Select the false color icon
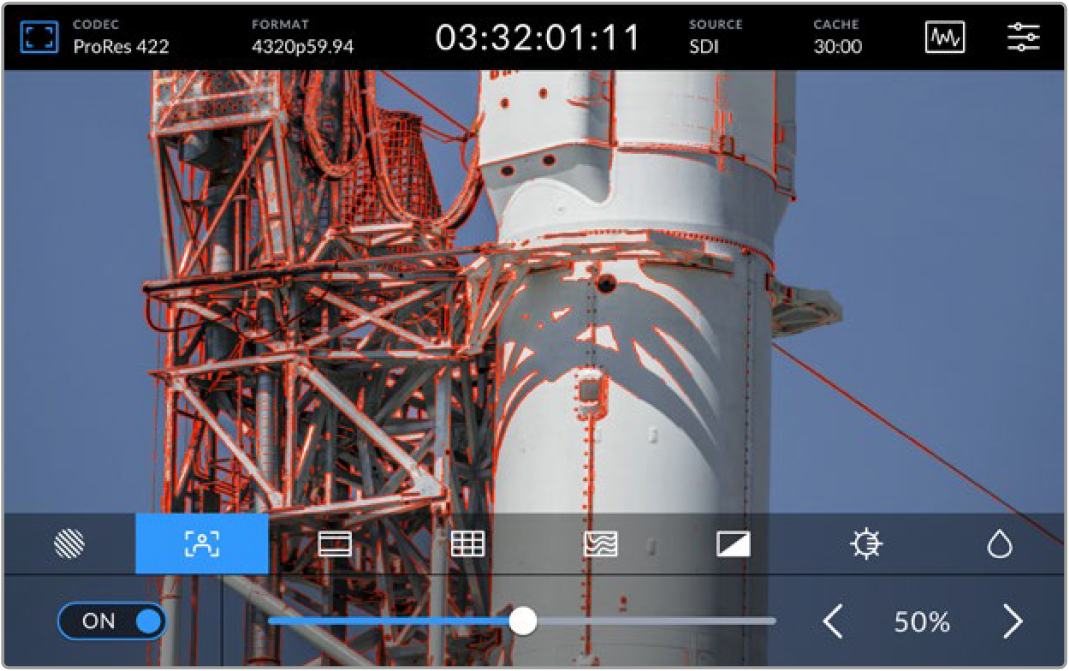 point(601,544)
